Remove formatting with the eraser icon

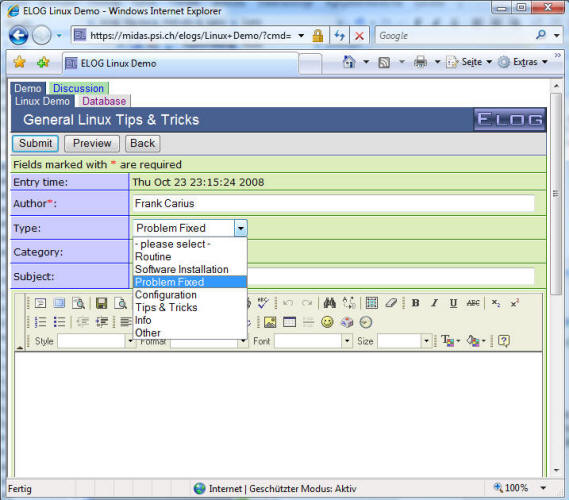tap(391, 303)
